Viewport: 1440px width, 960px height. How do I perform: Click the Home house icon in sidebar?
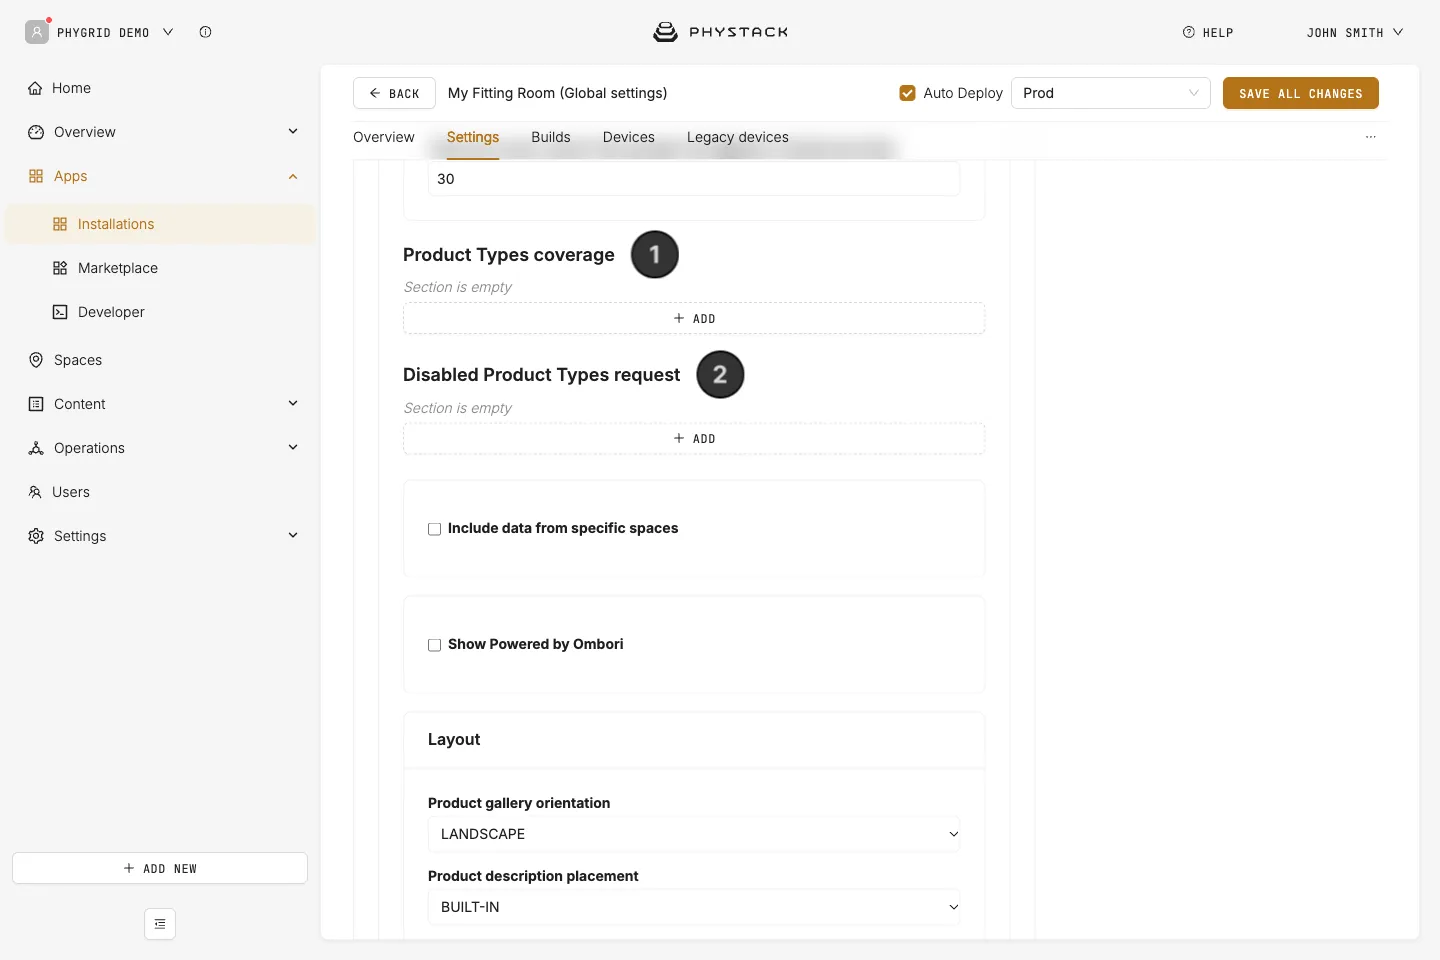coord(35,88)
